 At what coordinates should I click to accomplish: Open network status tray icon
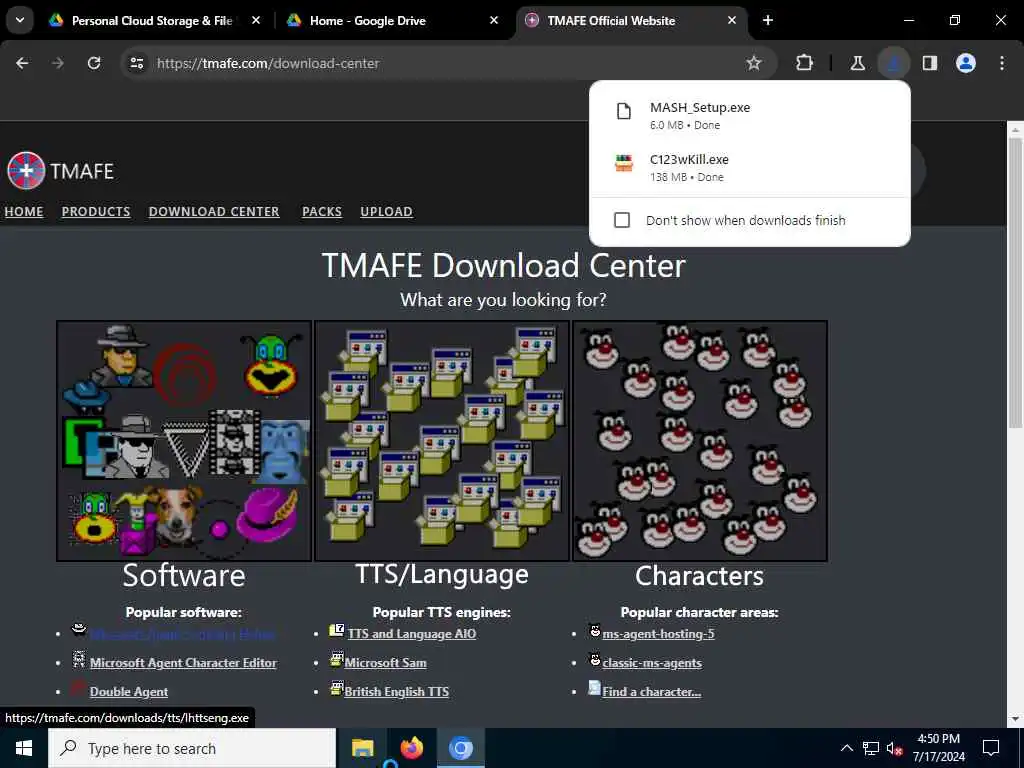tap(871, 748)
